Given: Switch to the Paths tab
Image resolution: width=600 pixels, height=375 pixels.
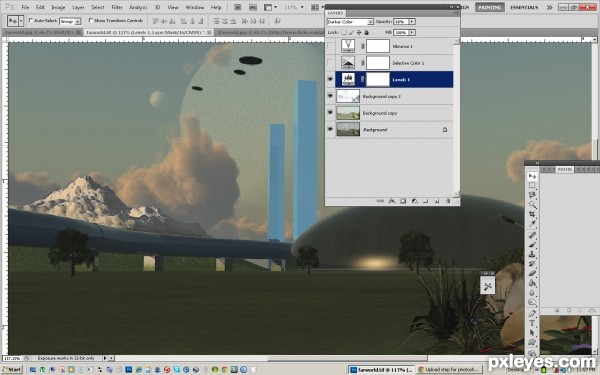Looking at the screenshot, I should pyautogui.click(x=564, y=169).
